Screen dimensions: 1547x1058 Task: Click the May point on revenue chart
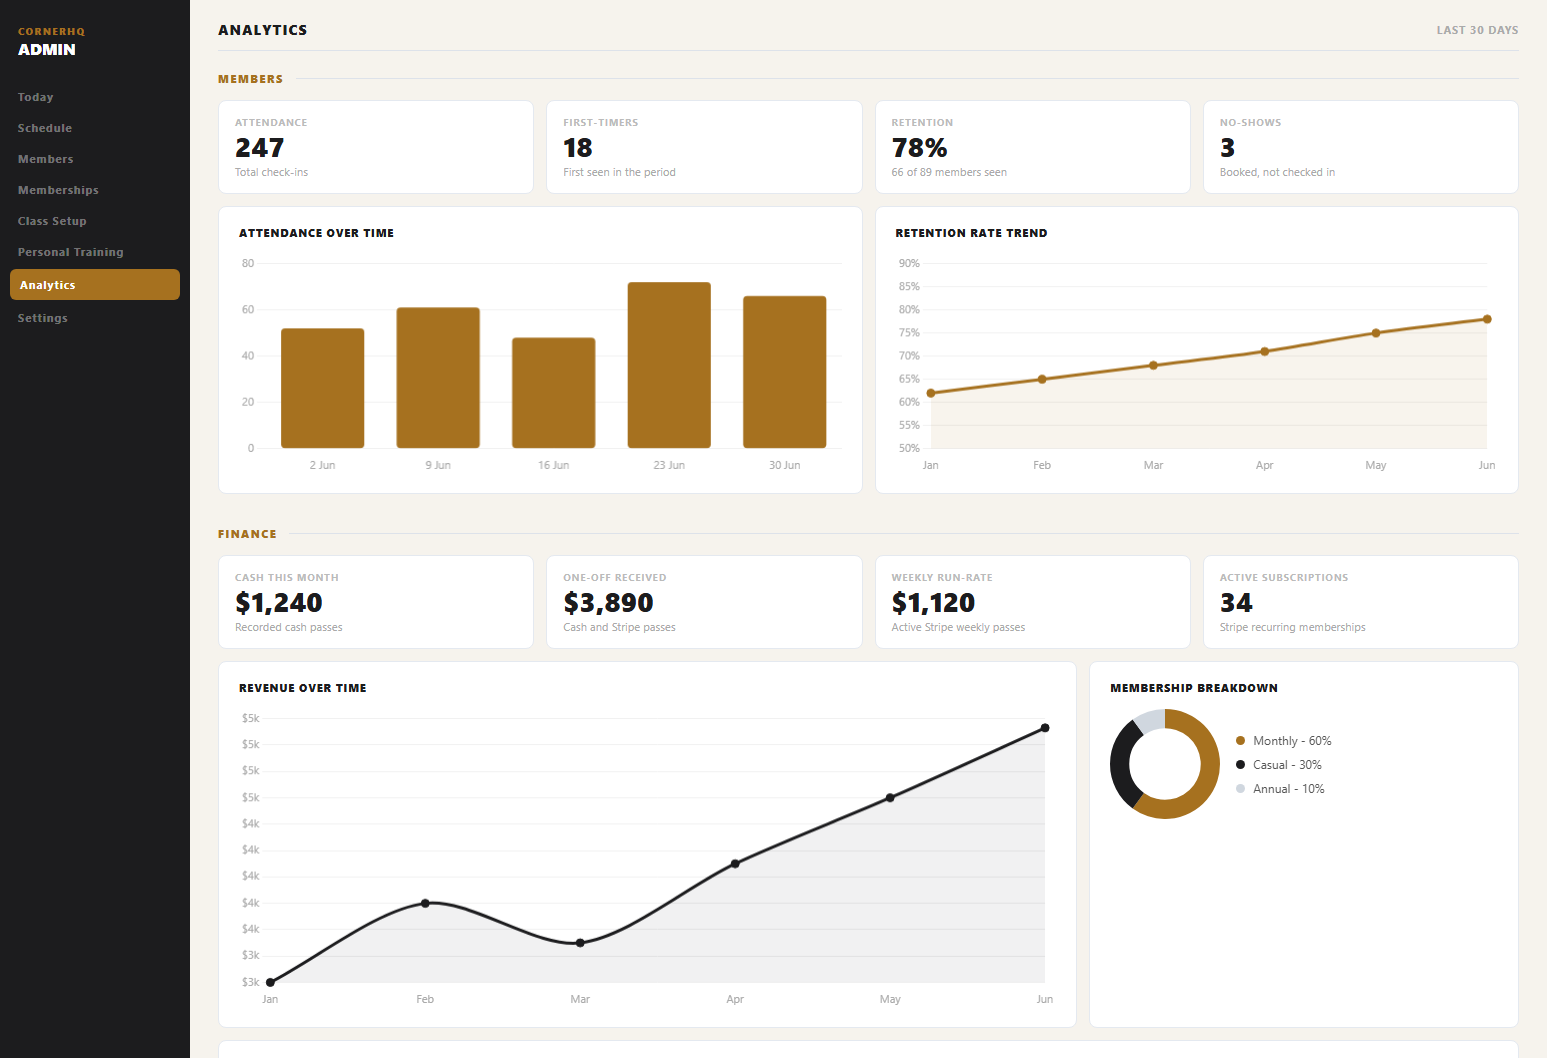click(x=890, y=798)
